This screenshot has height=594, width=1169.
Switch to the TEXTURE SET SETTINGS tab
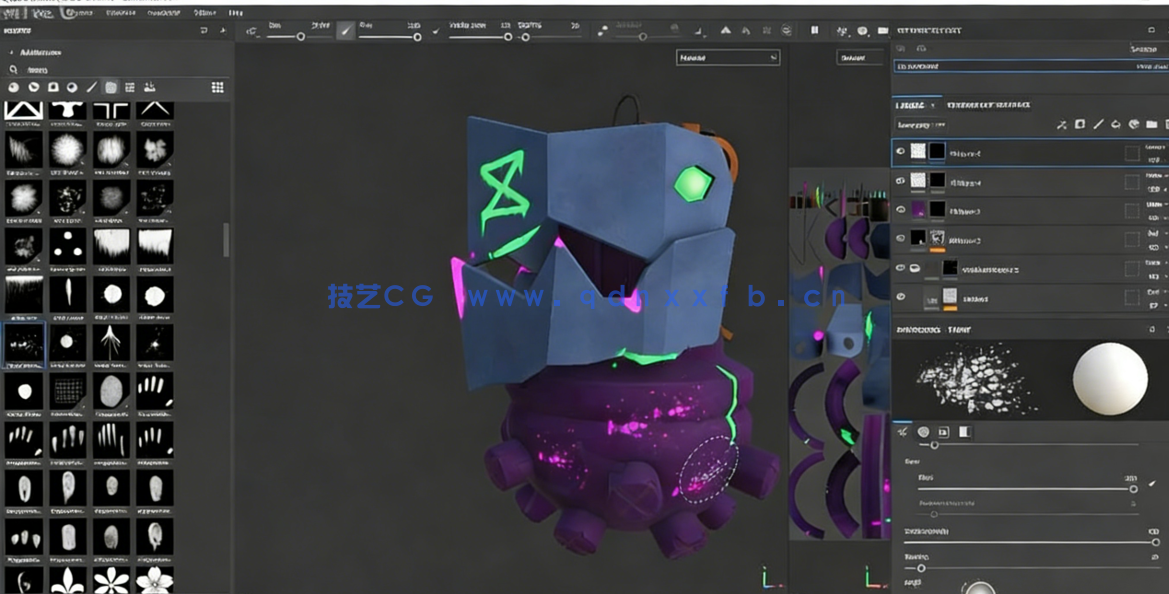988,104
